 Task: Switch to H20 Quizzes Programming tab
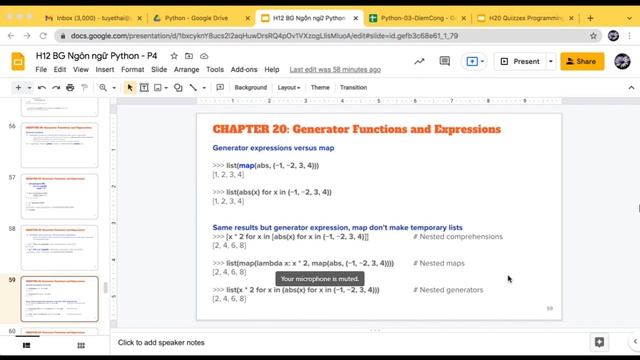point(525,18)
